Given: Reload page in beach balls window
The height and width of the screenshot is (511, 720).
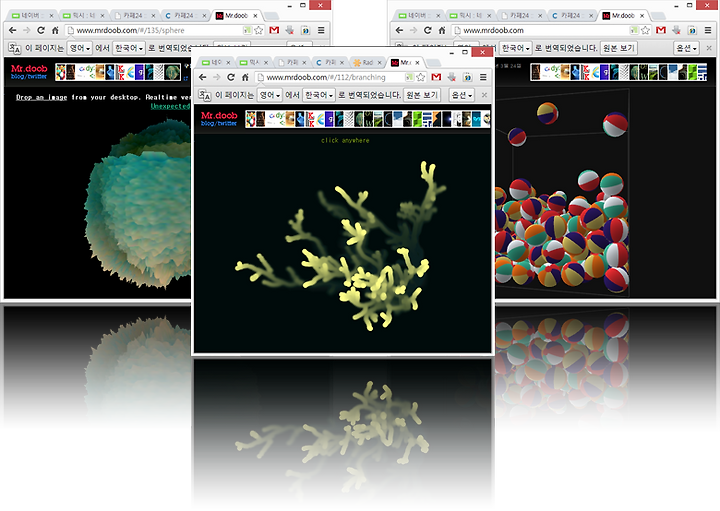Looking at the screenshot, I should point(428,30).
